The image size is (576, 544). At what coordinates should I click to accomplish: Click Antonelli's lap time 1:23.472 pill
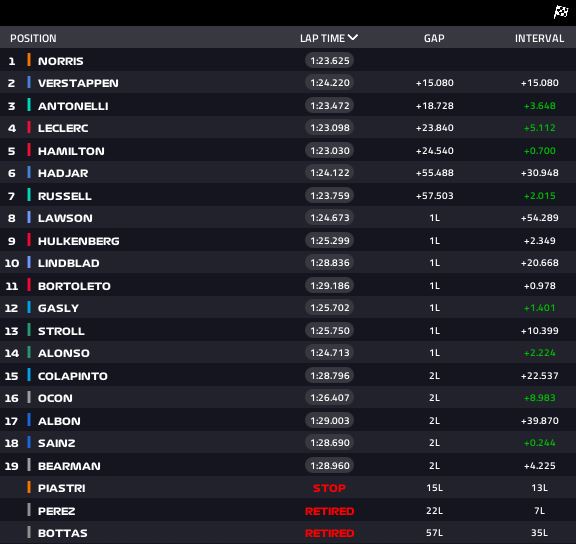pos(330,106)
